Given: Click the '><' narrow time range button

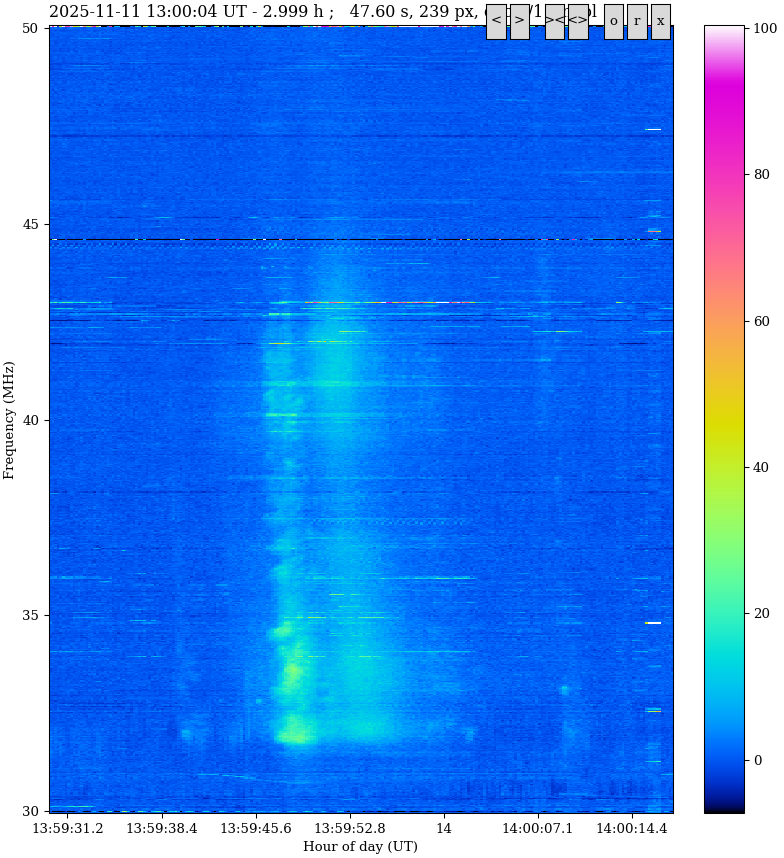Looking at the screenshot, I should coord(554,21).
